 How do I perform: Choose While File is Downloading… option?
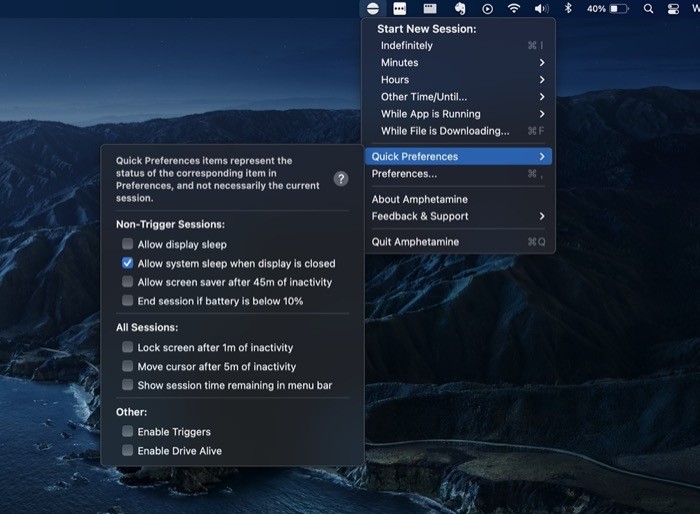pos(458,131)
